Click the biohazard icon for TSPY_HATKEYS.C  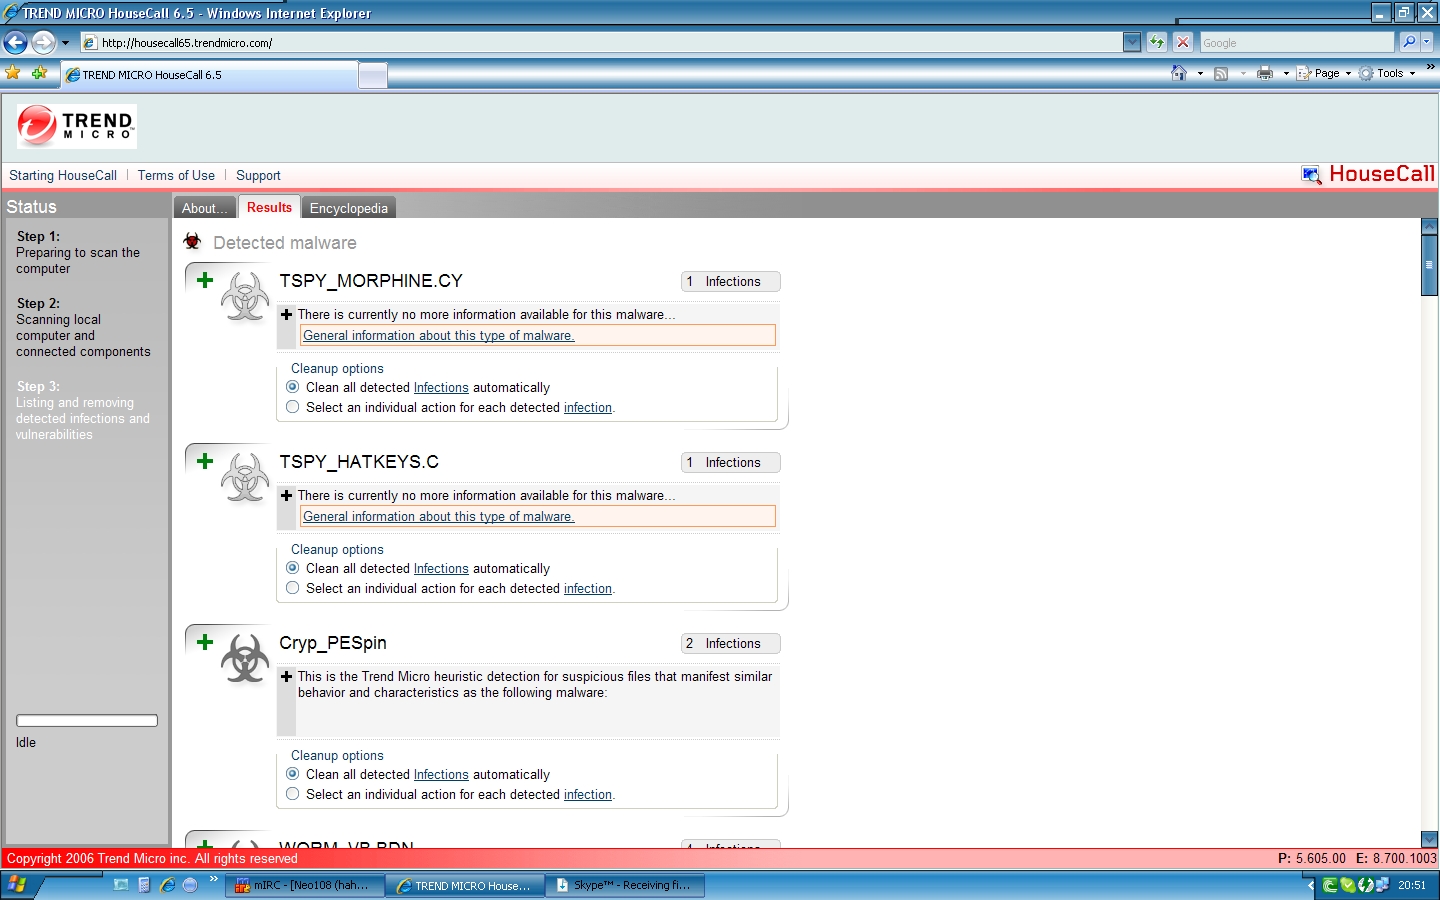click(x=245, y=477)
